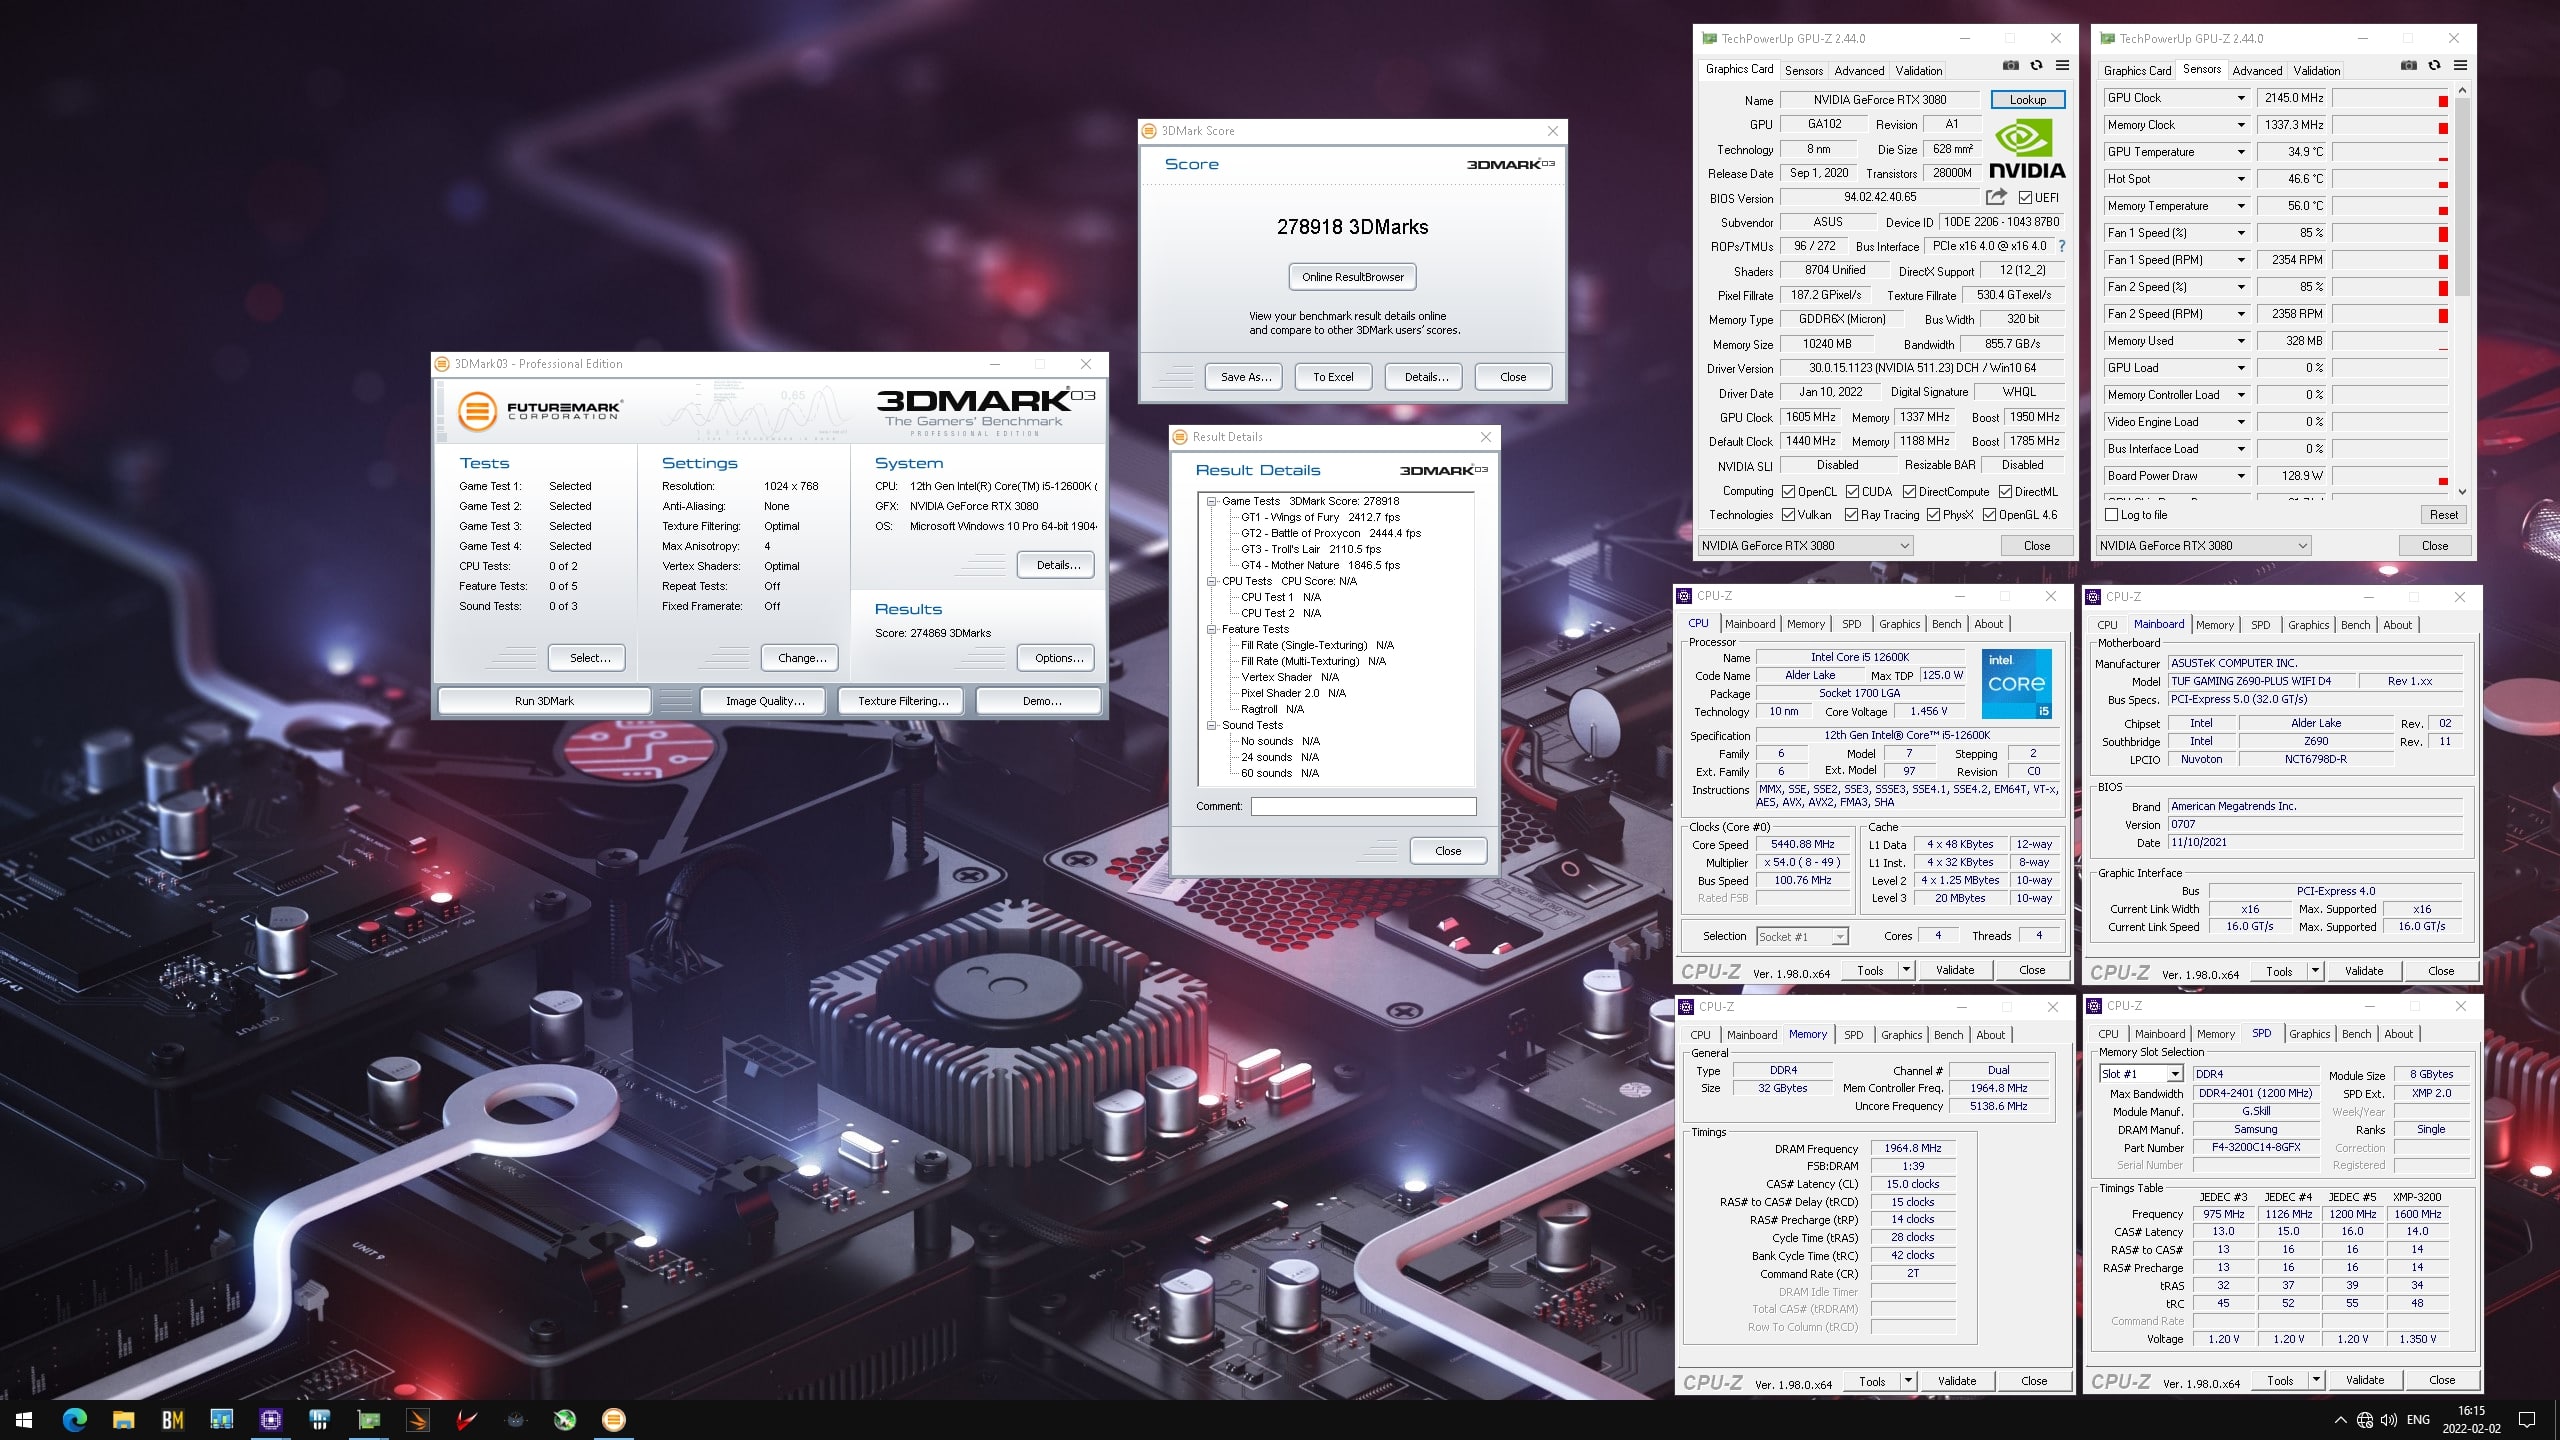Image resolution: width=2560 pixels, height=1440 pixels.
Task: Toggle the DirectML checkbox
Action: click(x=2005, y=492)
